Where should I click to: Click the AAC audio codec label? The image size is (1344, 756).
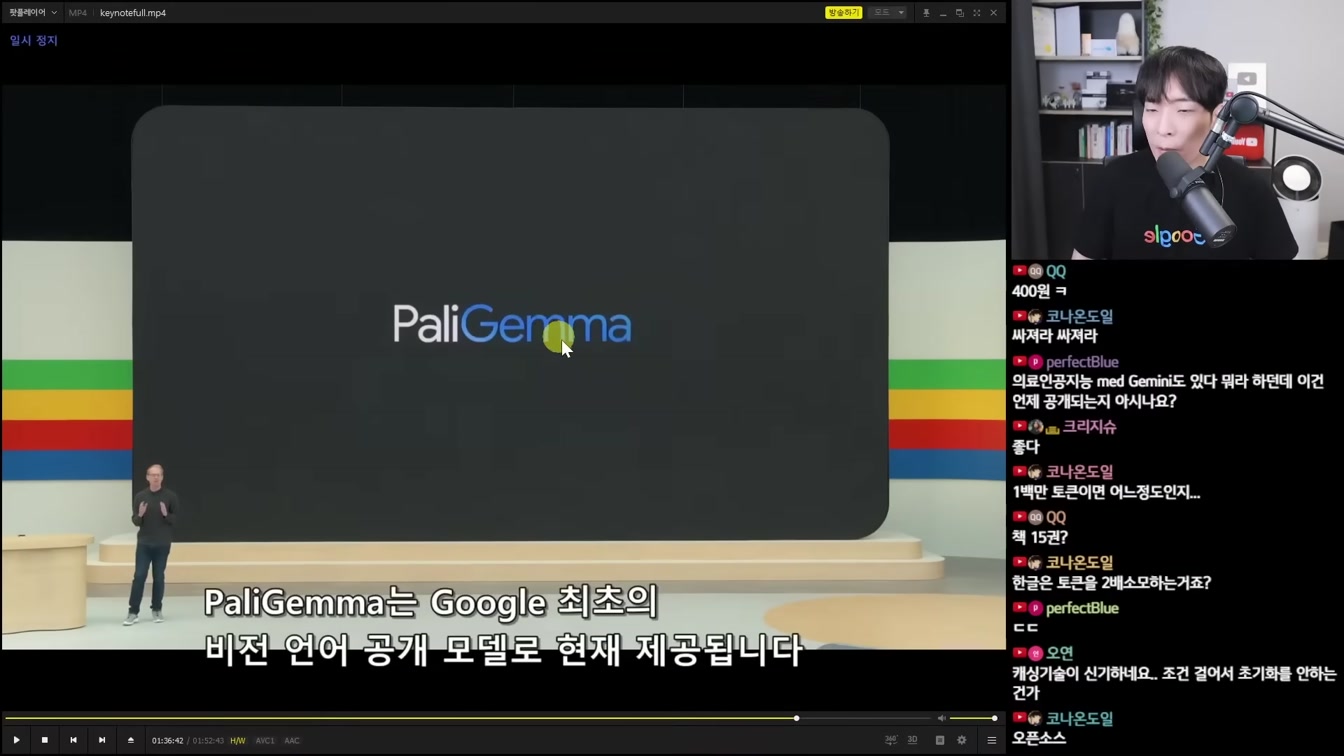pyautogui.click(x=292, y=741)
